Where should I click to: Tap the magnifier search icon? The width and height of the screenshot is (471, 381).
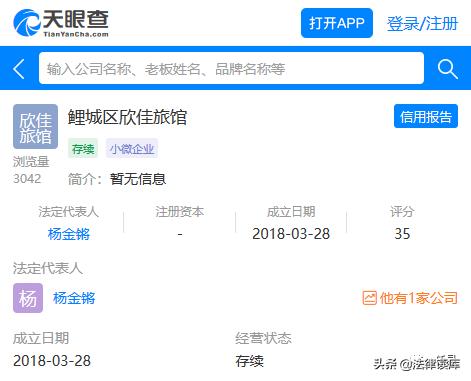(x=447, y=69)
